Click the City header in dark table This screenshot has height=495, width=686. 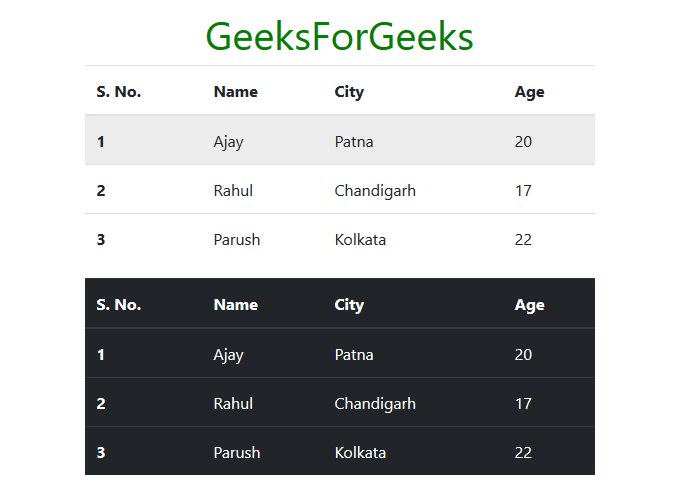tap(349, 305)
